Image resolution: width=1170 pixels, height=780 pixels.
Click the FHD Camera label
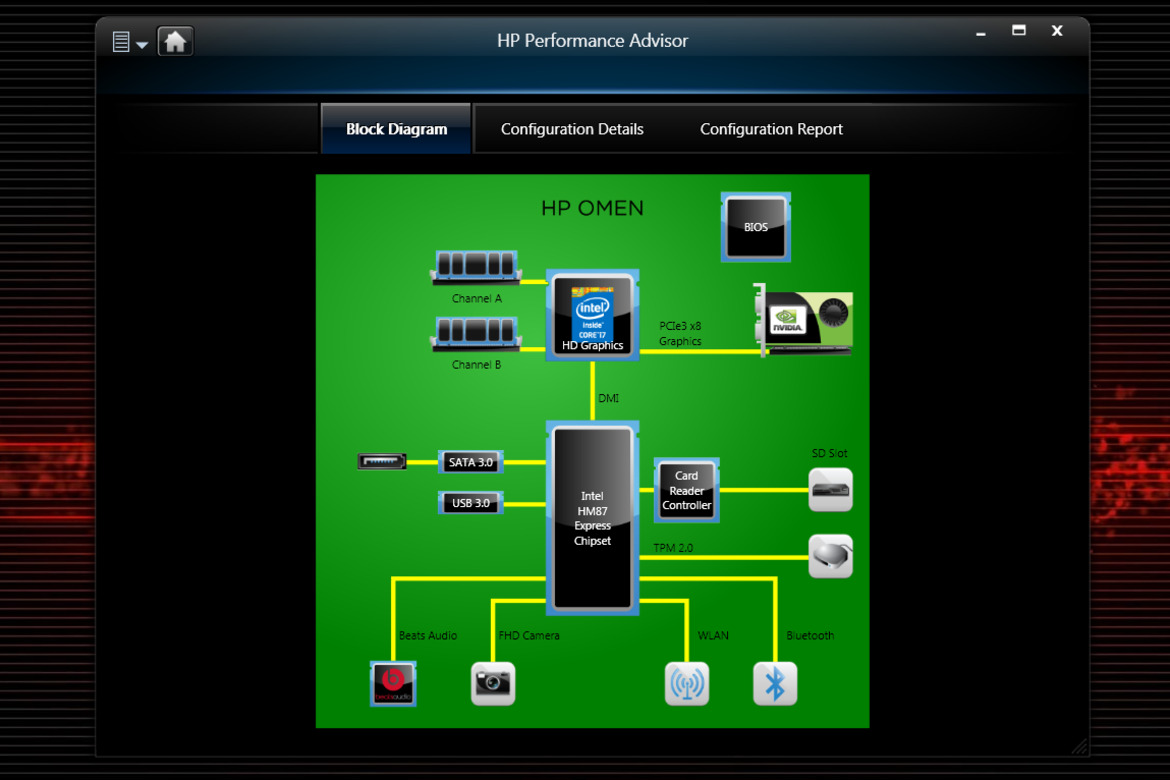click(529, 636)
